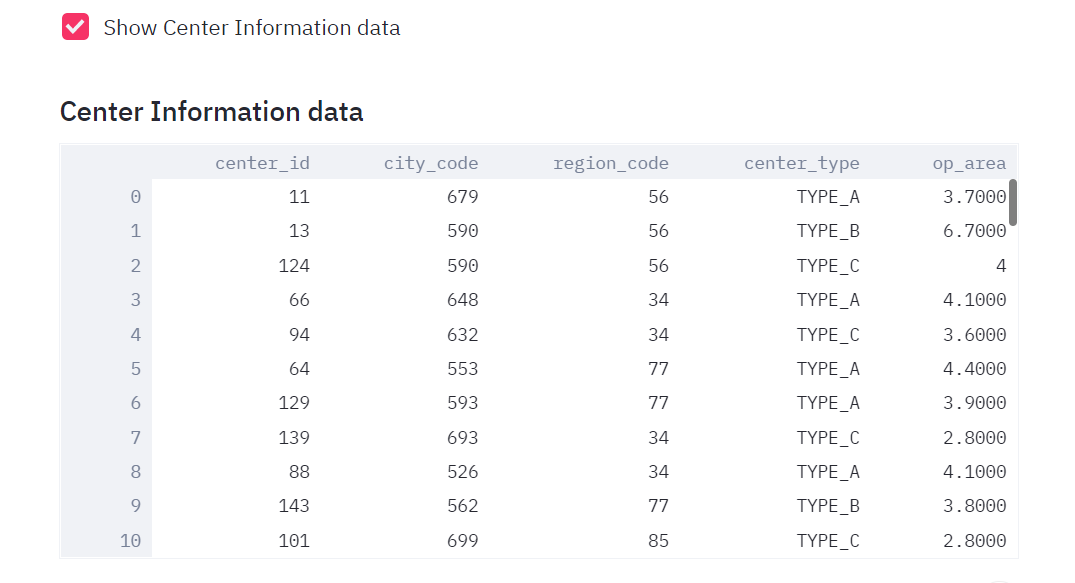Select the center_type column header

point(801,163)
